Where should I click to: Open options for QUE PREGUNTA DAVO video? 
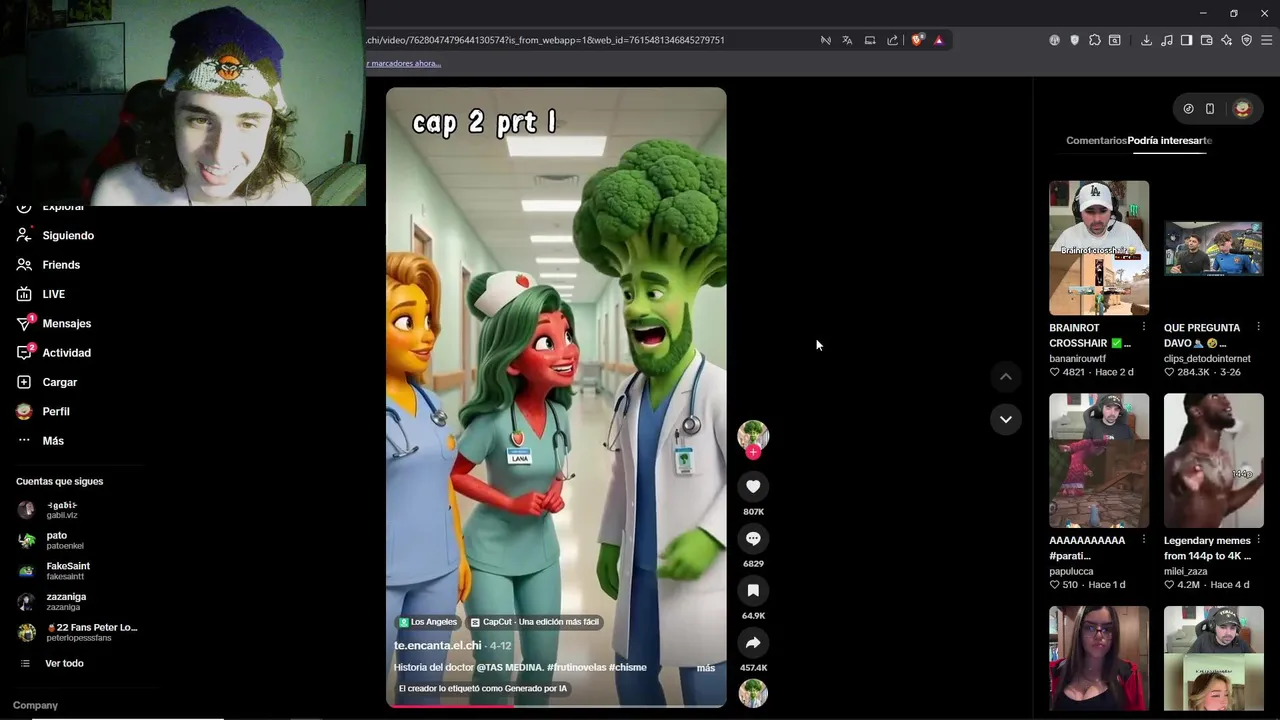(x=1258, y=327)
